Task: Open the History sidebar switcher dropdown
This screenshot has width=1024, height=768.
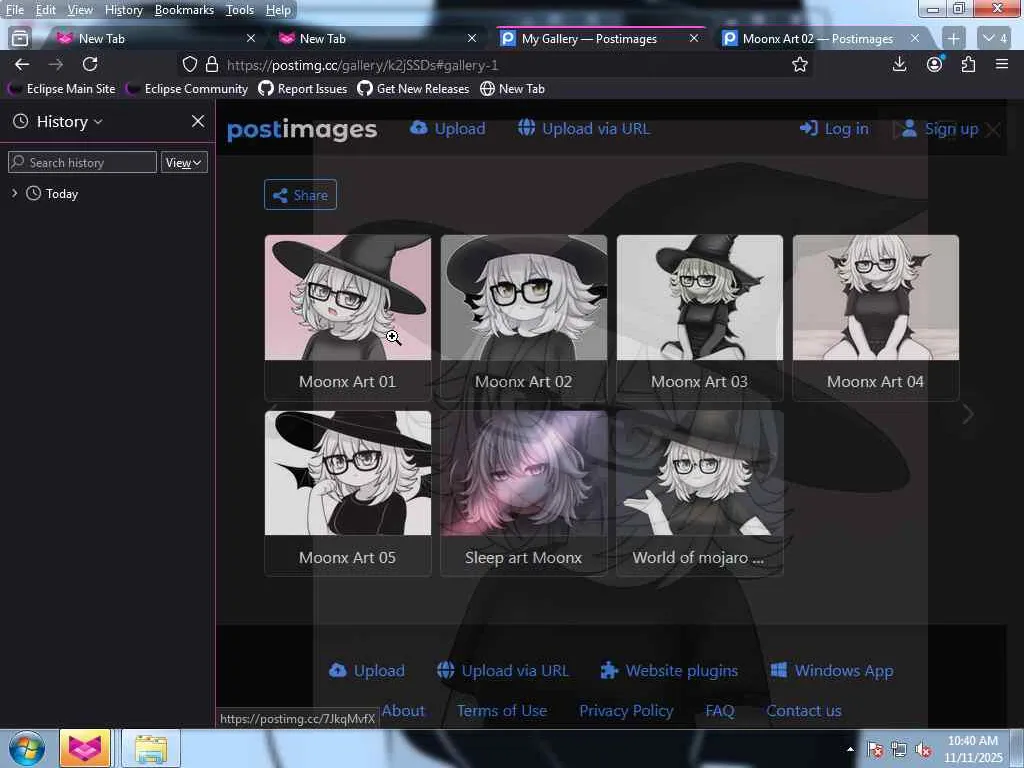Action: click(x=69, y=121)
